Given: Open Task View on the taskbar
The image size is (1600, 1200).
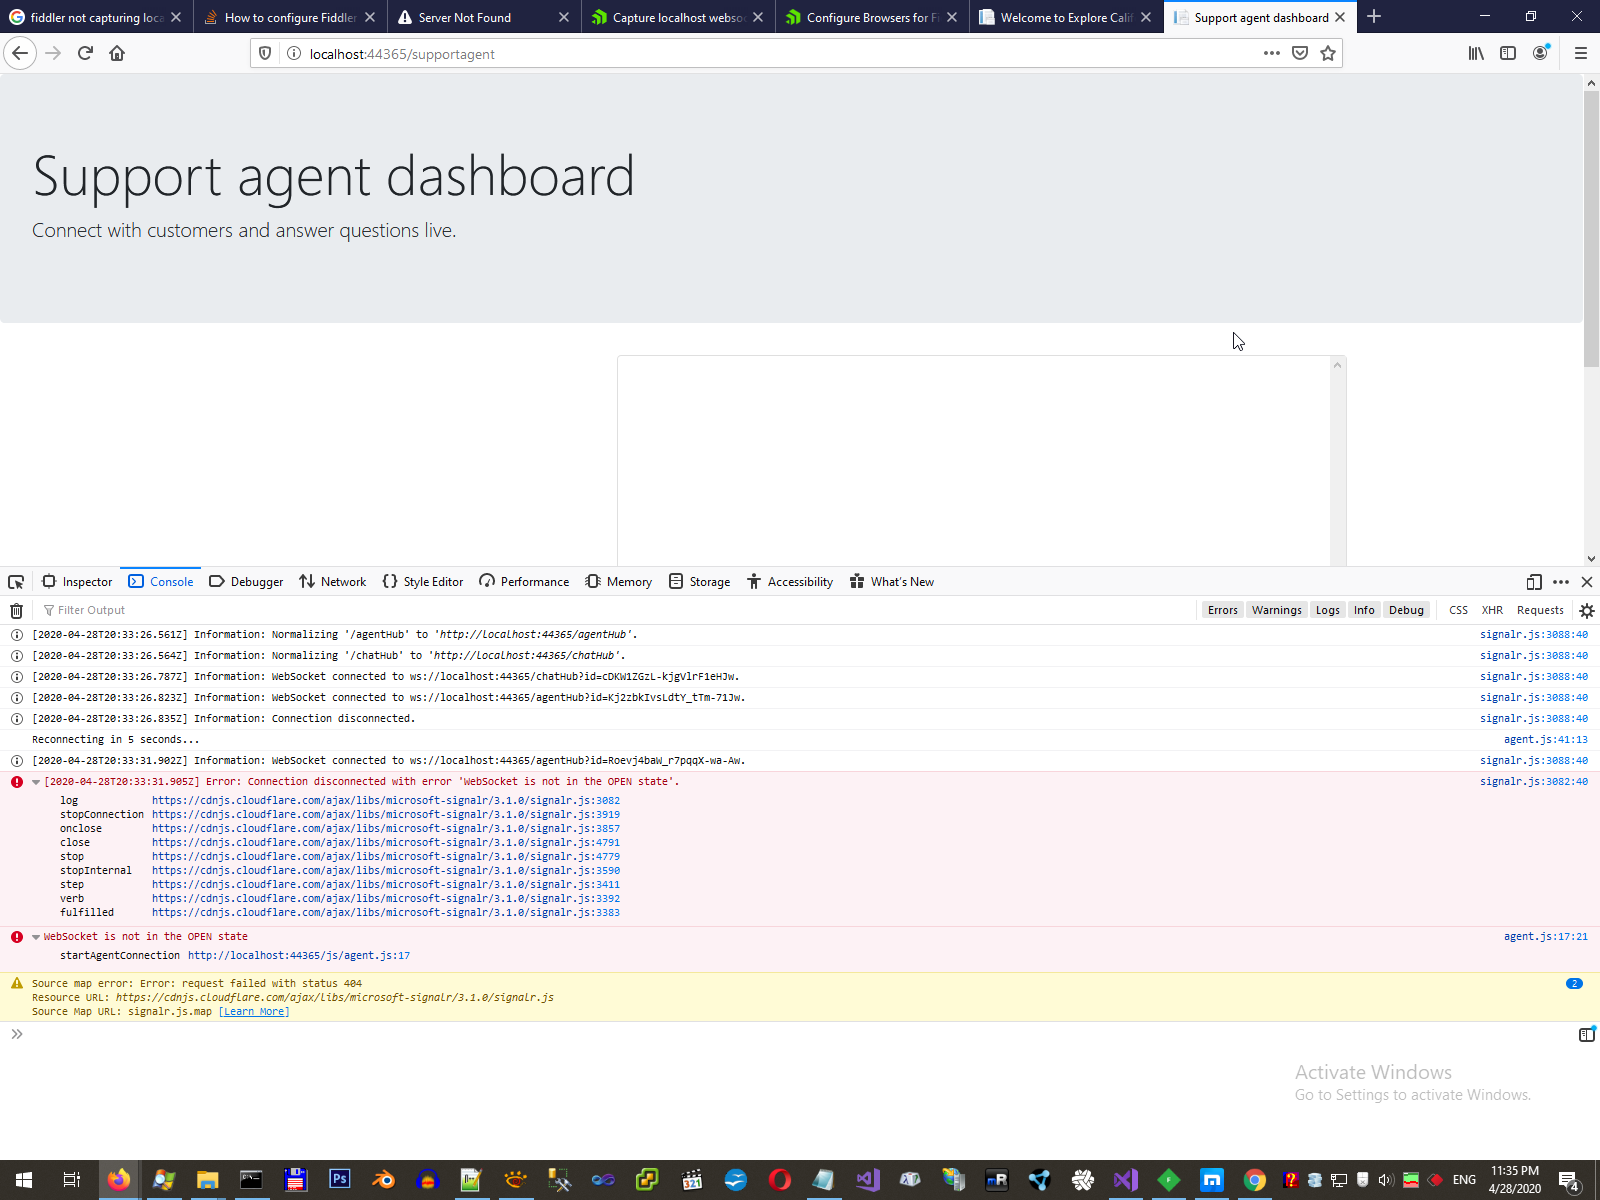Looking at the screenshot, I should click(x=71, y=1180).
